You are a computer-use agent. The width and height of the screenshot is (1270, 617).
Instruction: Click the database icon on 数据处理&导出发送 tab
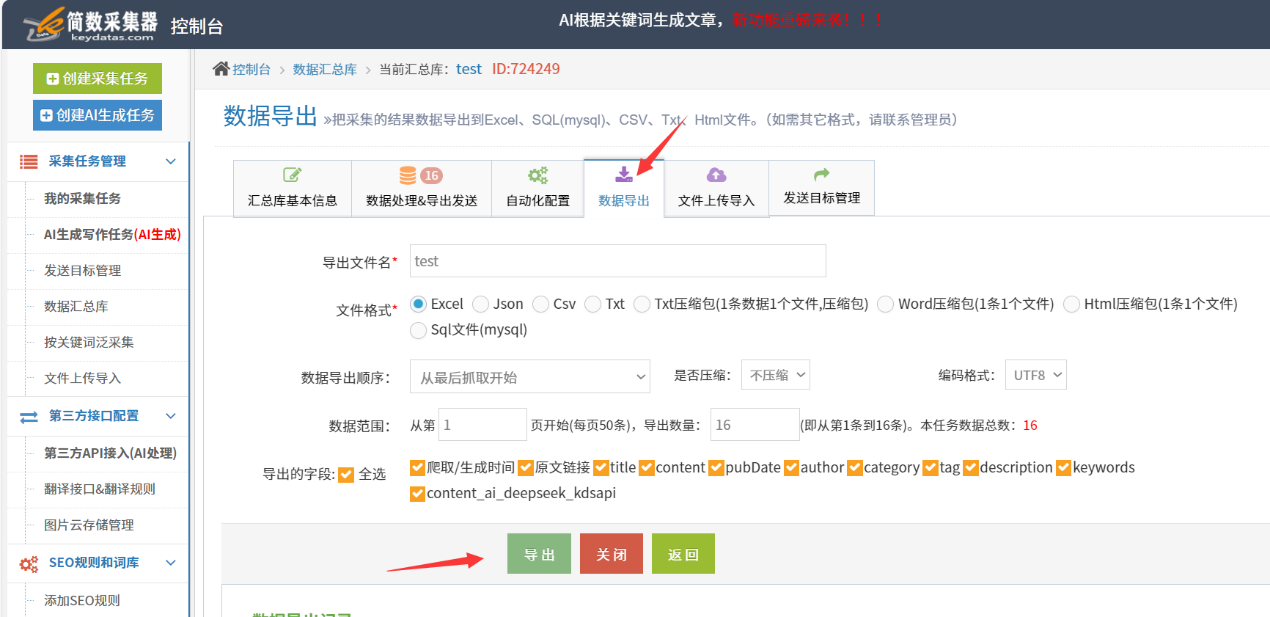point(408,175)
